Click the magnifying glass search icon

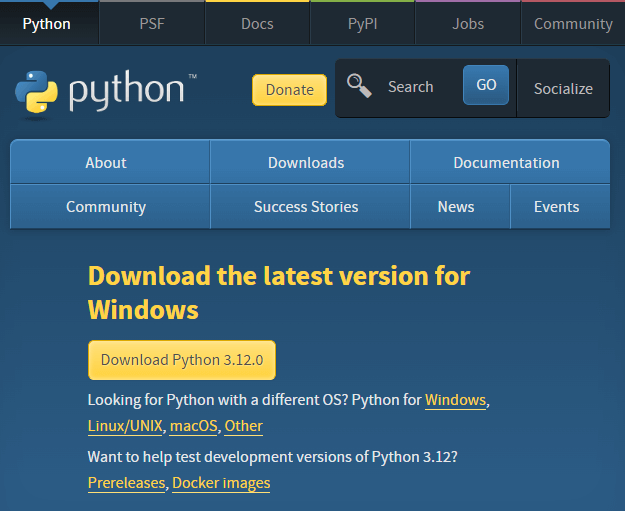[x=359, y=87]
